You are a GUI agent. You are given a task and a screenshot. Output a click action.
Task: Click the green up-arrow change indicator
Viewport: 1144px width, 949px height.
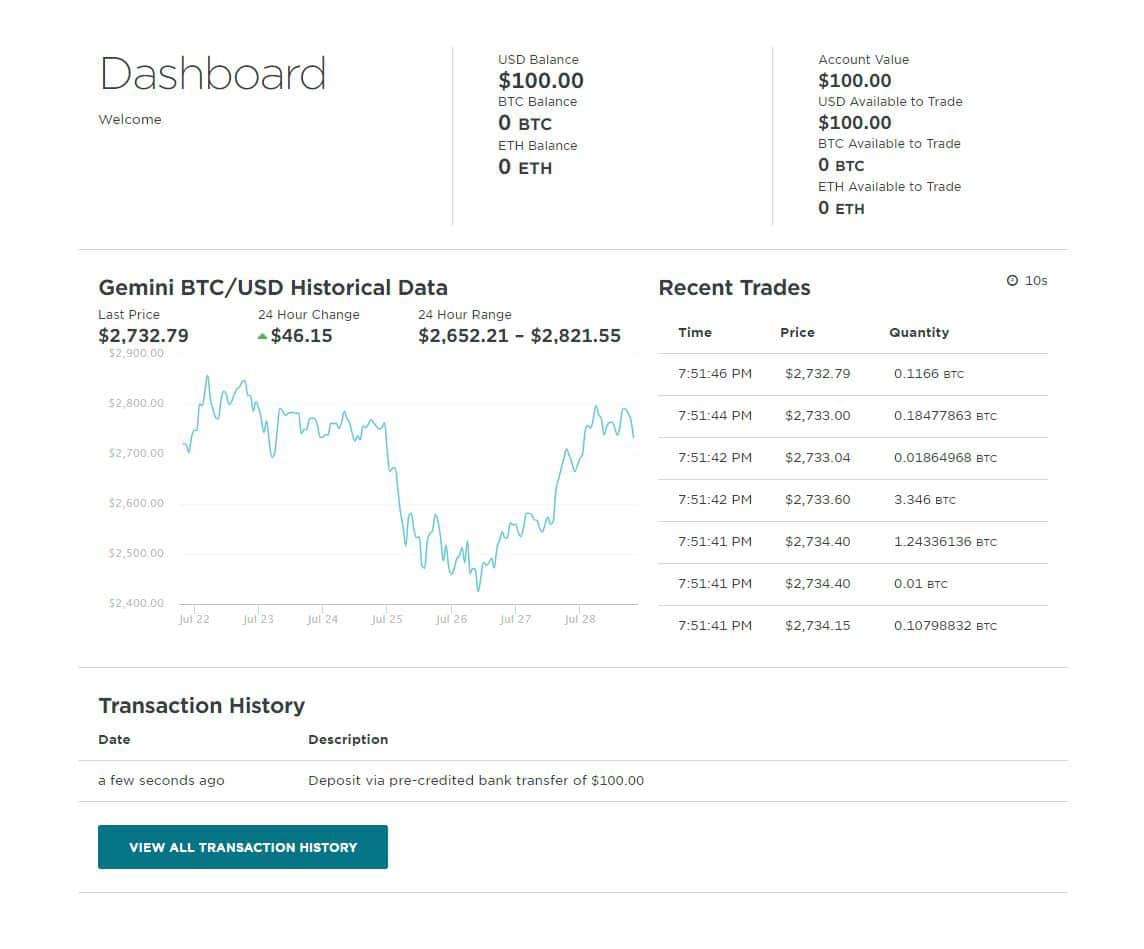[x=264, y=336]
